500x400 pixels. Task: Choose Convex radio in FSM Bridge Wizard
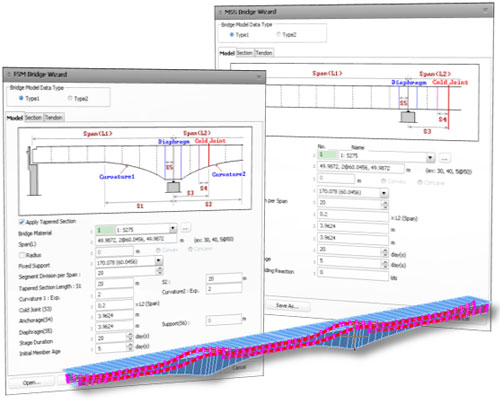click(x=158, y=250)
